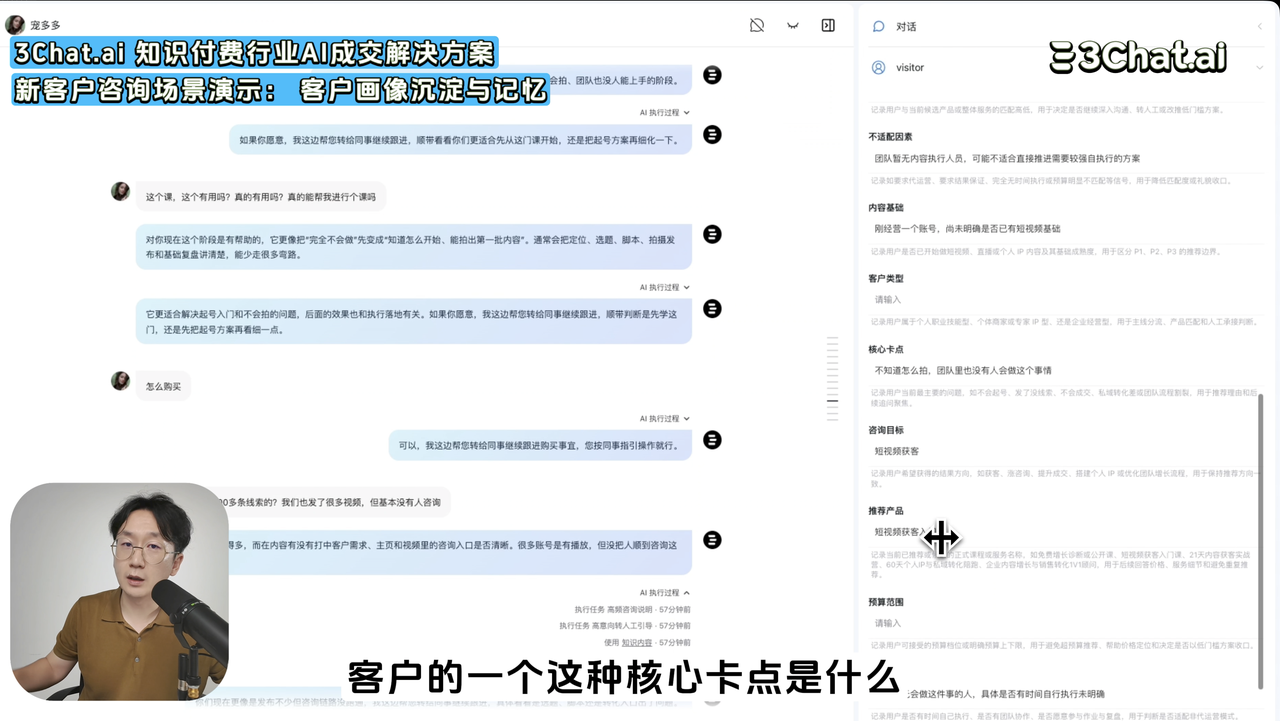Click the 内容基础 field label
Viewport: 1280px width, 721px height.
coord(886,207)
